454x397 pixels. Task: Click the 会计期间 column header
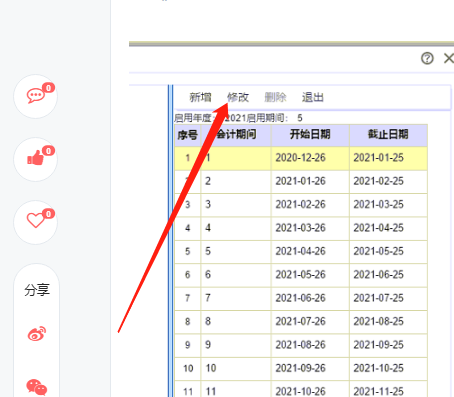236,135
